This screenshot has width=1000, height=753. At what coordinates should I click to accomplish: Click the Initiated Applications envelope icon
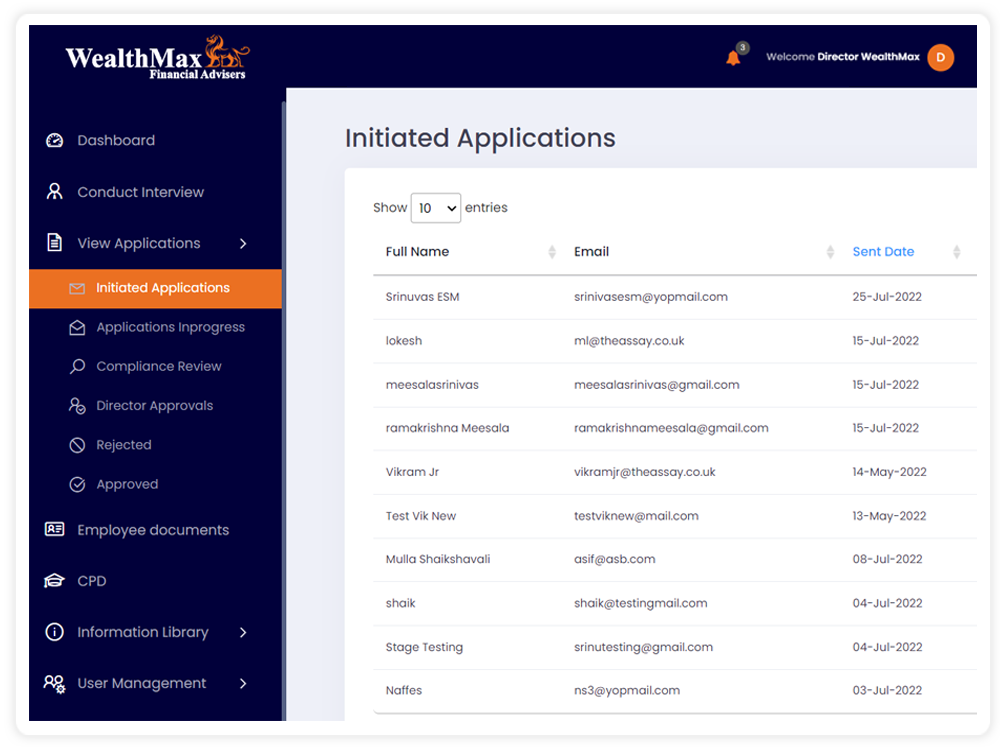click(77, 288)
